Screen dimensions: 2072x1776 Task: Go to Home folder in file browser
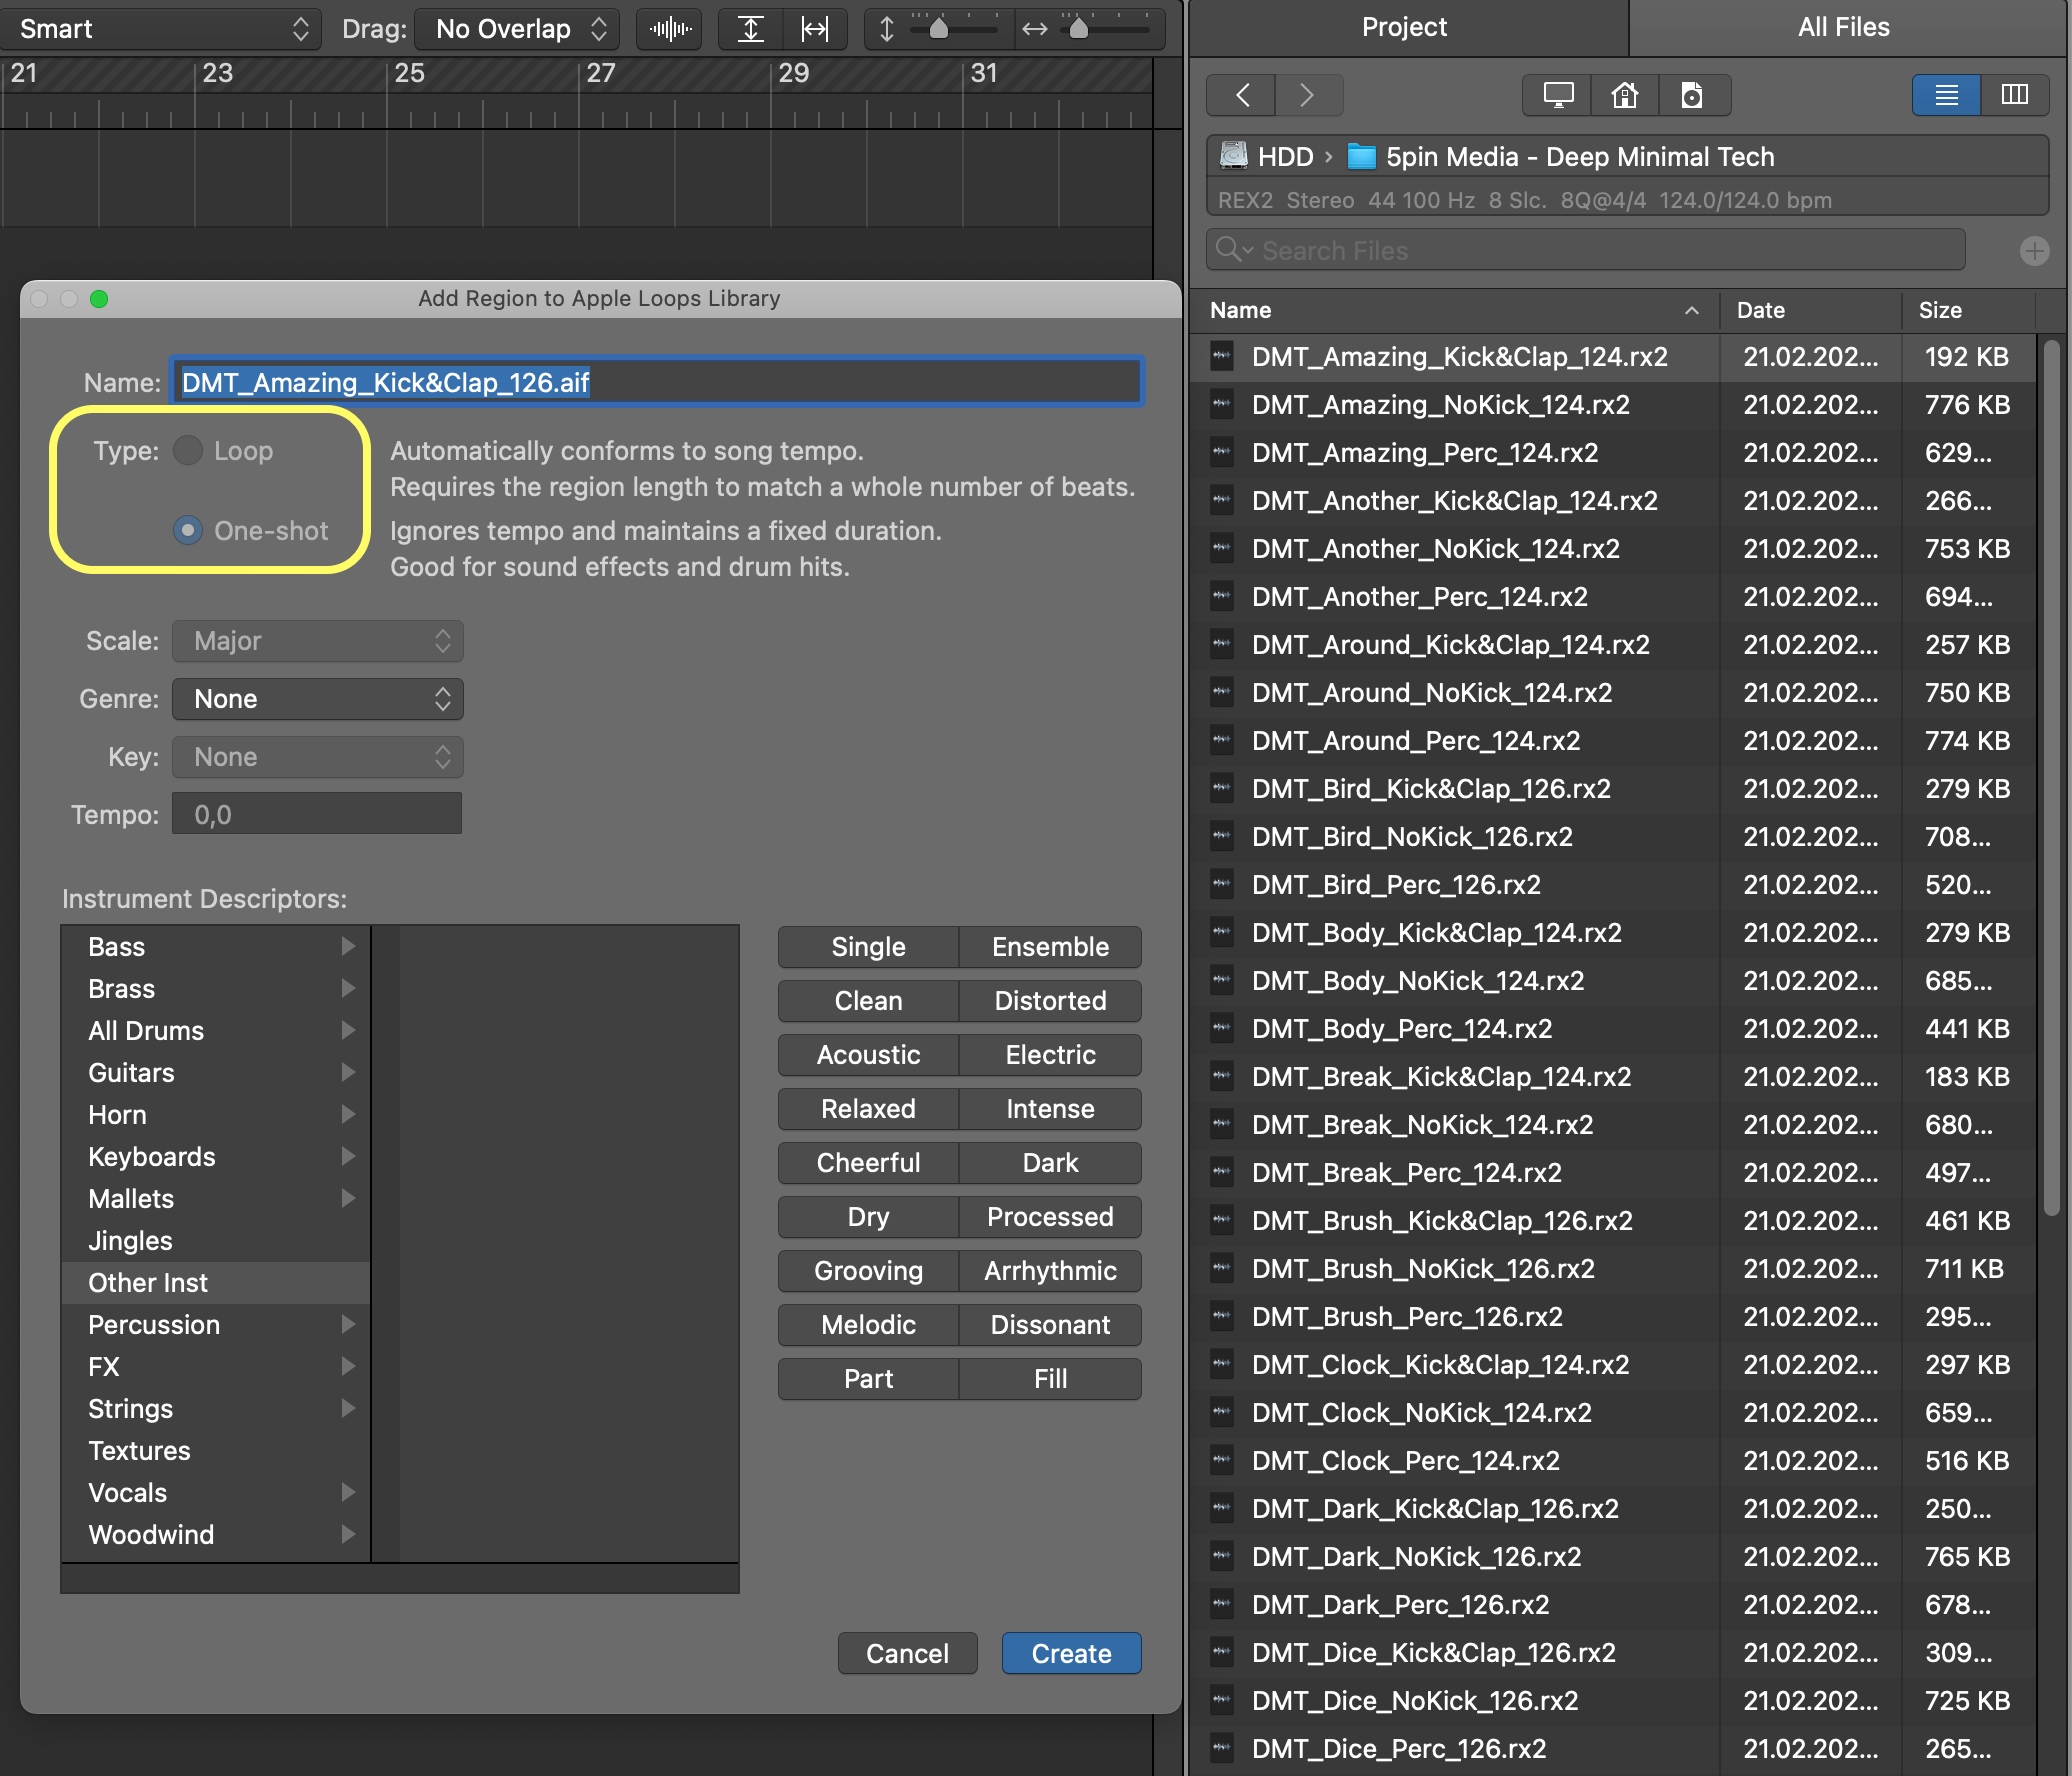tap(1625, 95)
